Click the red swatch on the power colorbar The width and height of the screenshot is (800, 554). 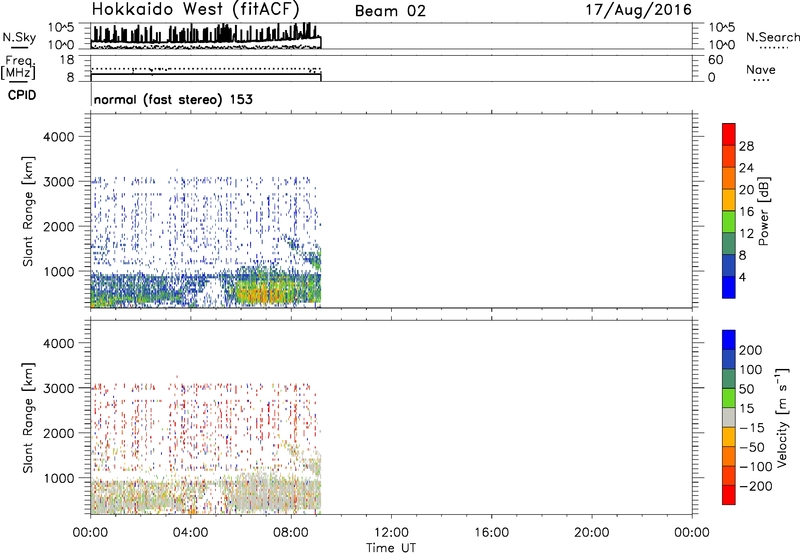coord(729,134)
